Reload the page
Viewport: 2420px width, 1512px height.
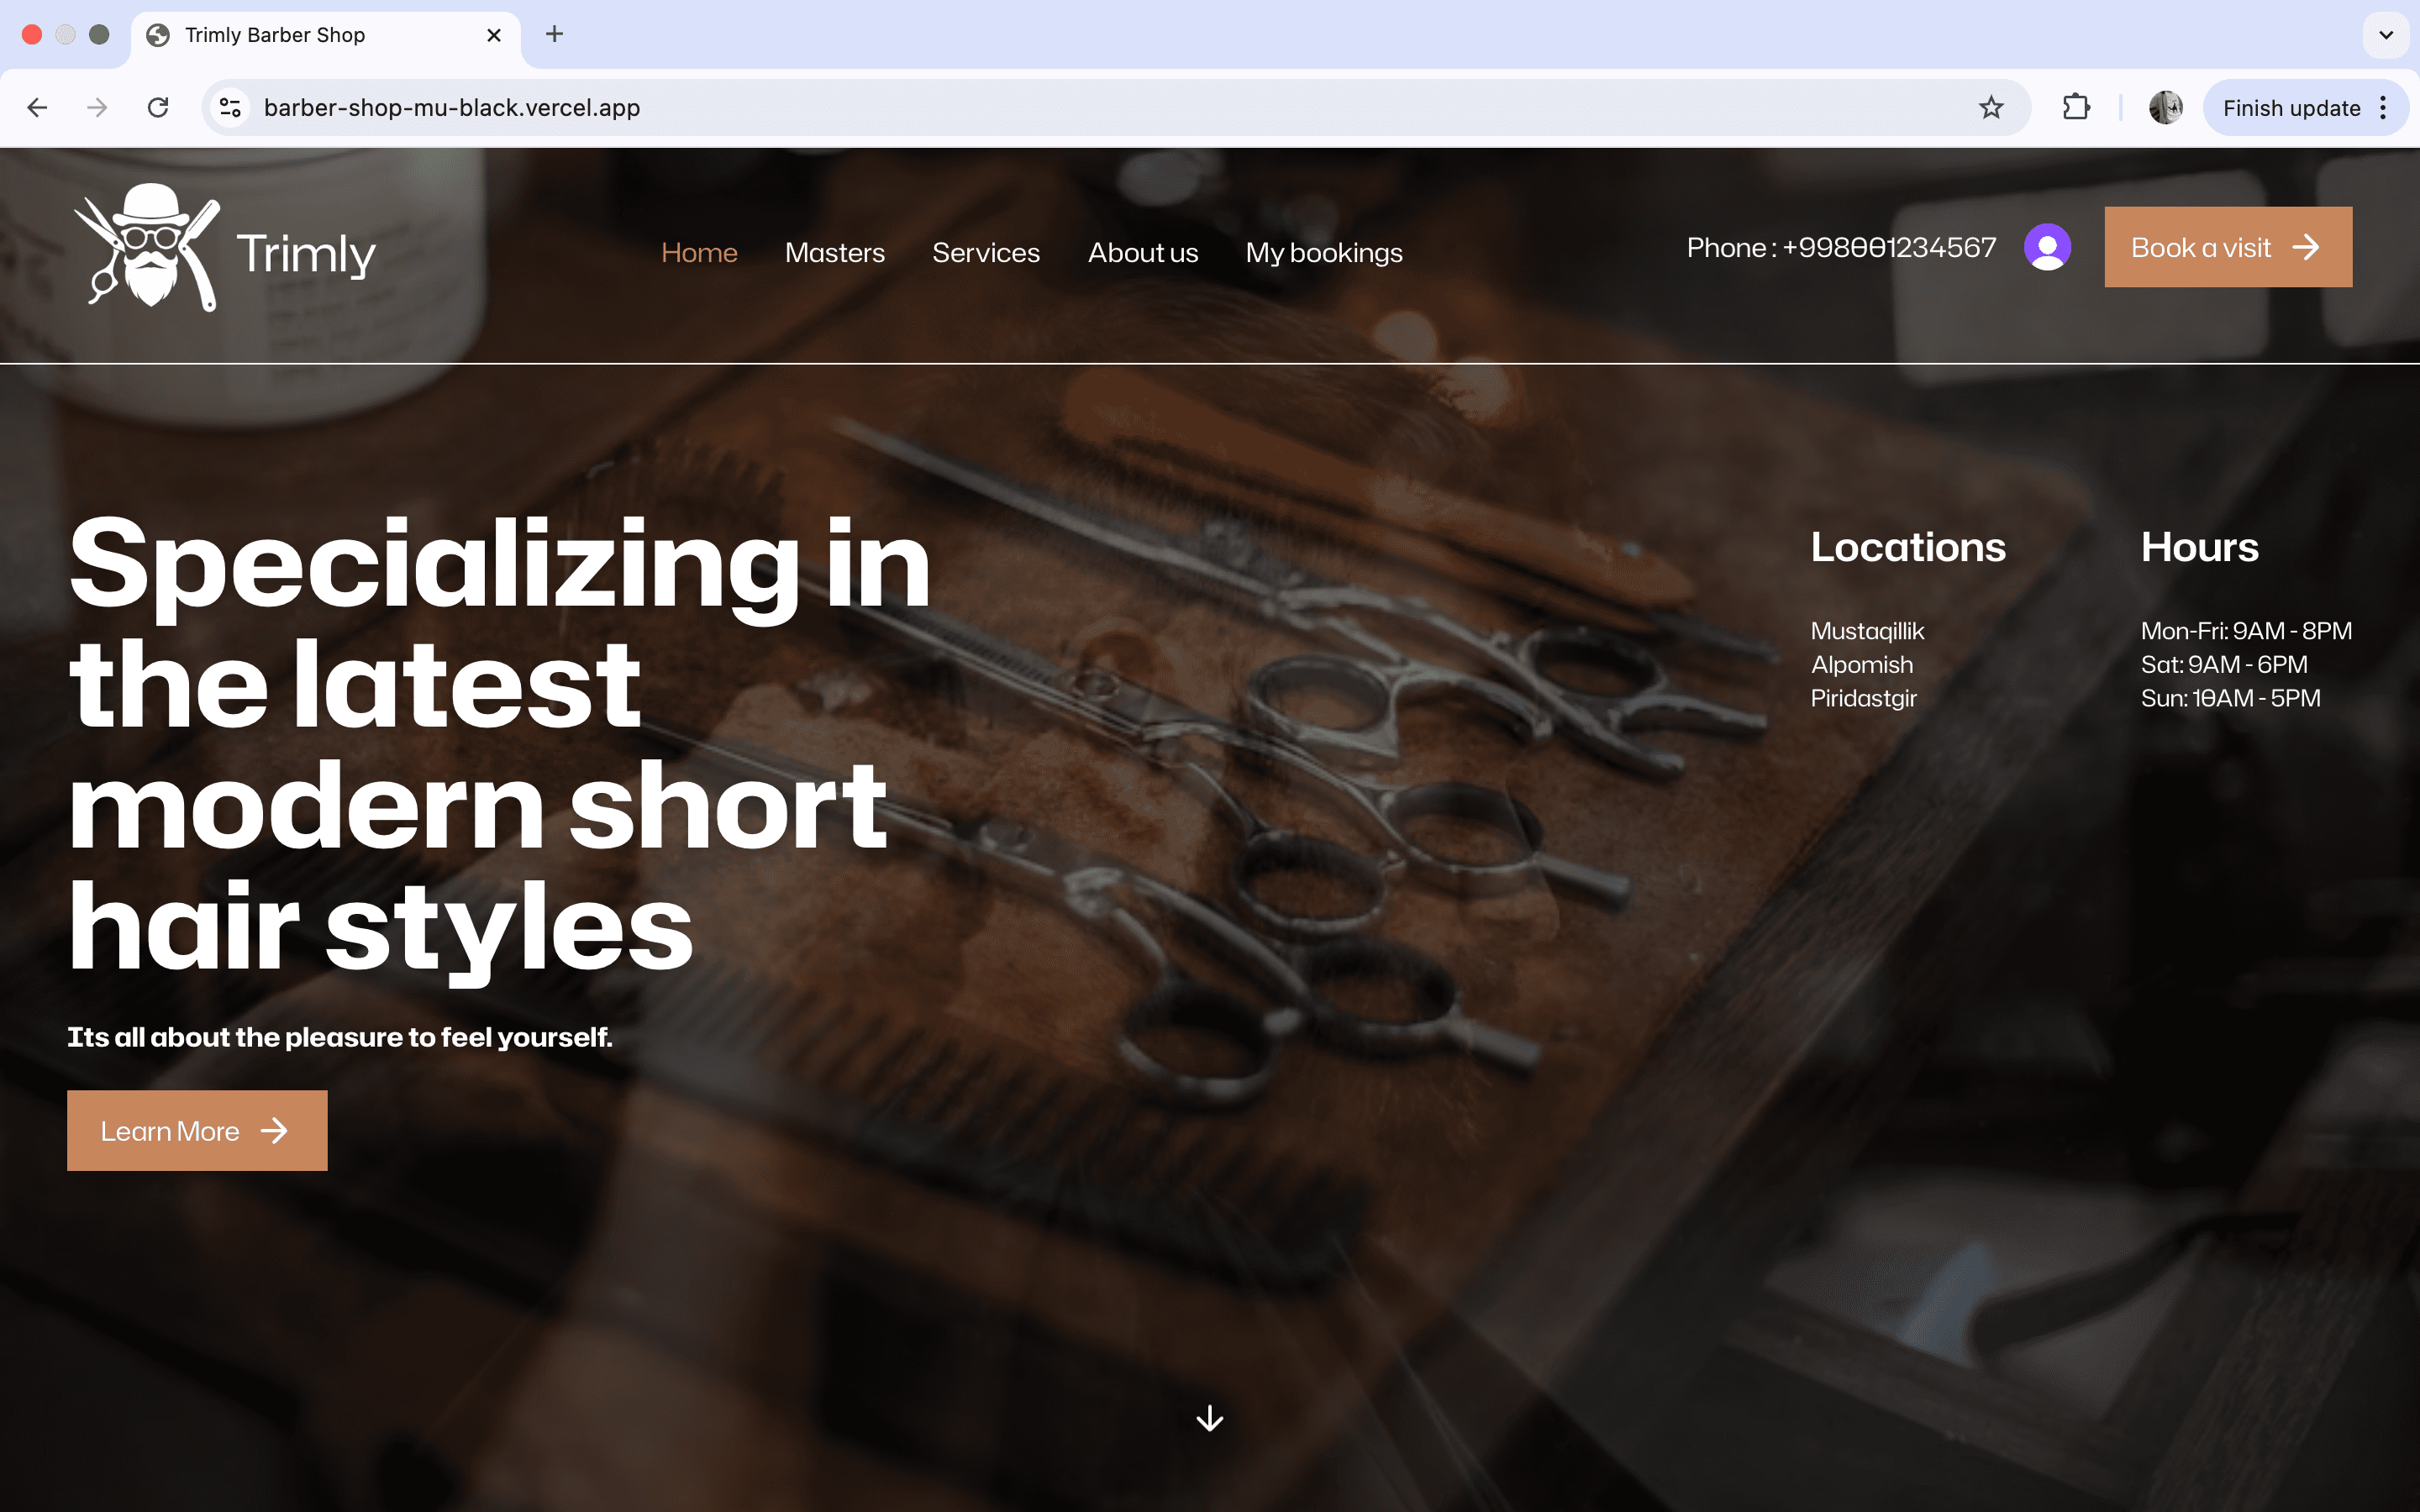158,108
